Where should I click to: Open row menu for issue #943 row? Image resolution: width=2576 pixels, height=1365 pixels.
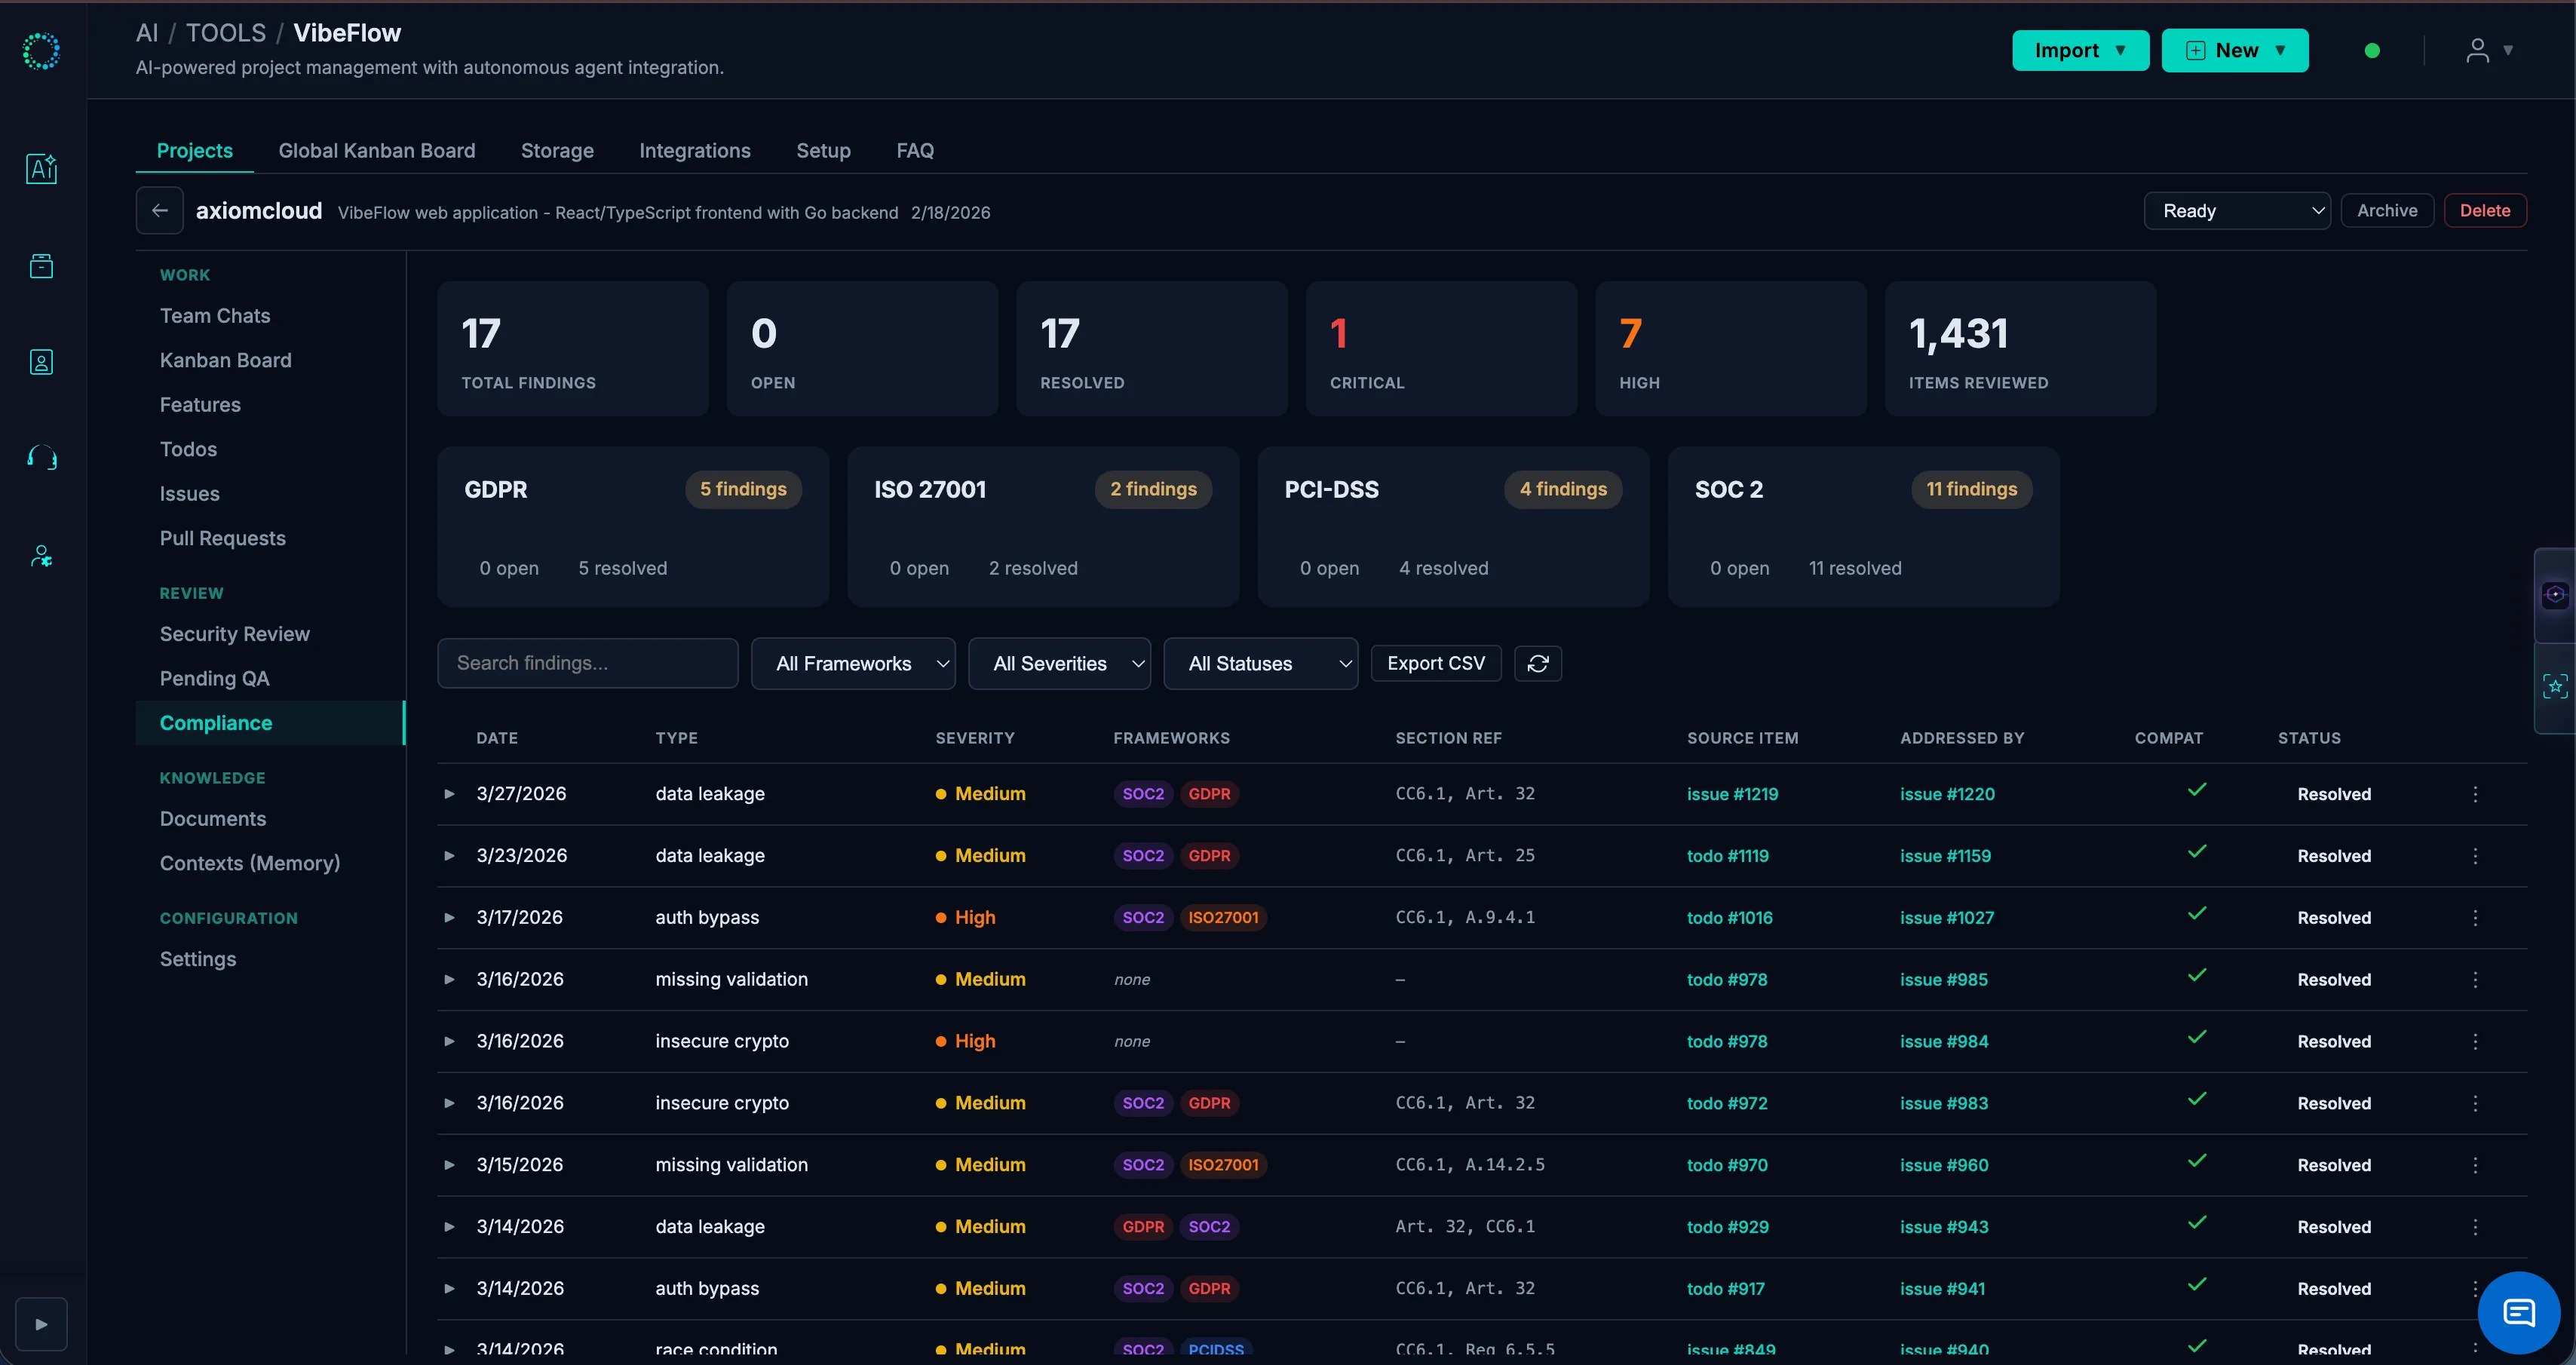point(2475,1227)
